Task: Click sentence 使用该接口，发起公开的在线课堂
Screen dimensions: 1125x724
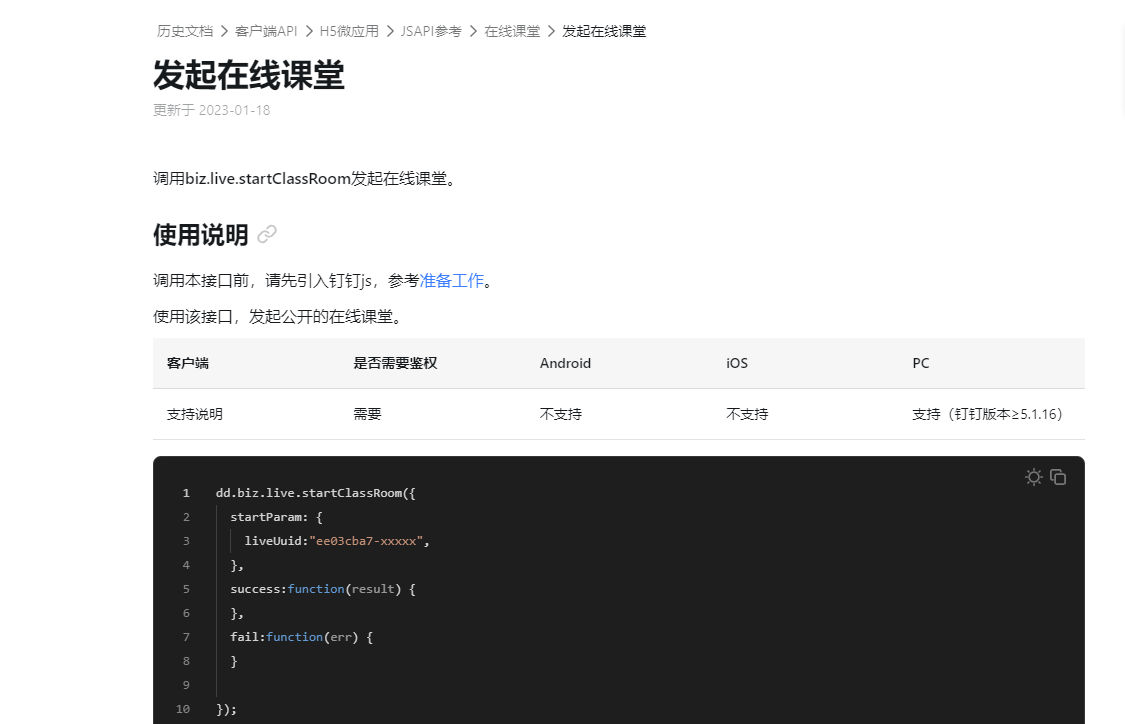Action: pos(277,316)
